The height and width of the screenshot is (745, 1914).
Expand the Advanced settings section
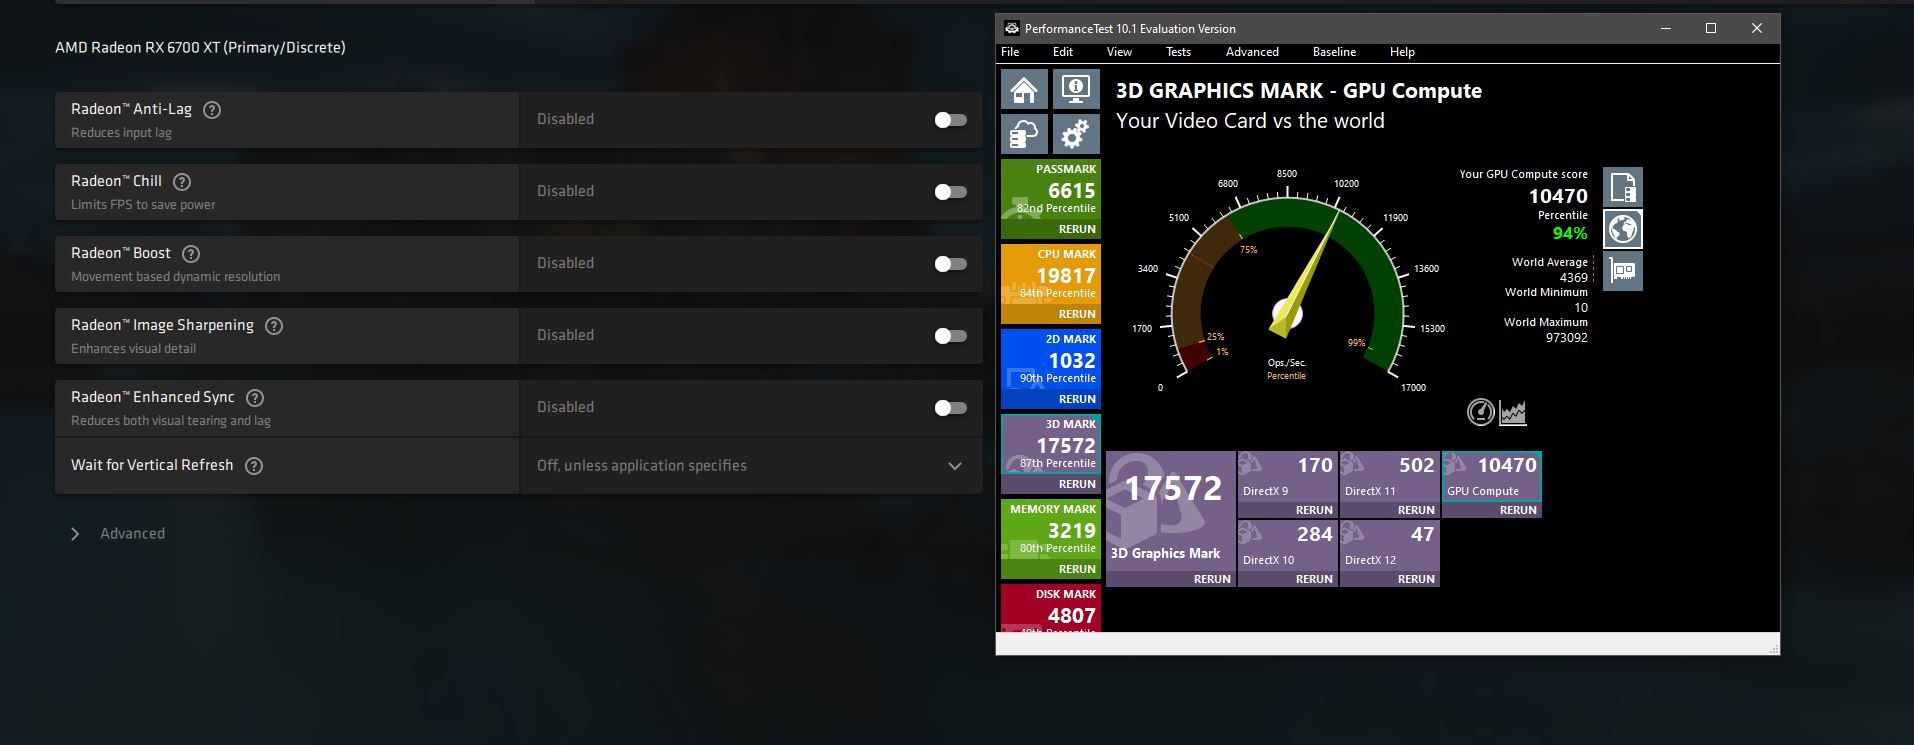coord(117,534)
